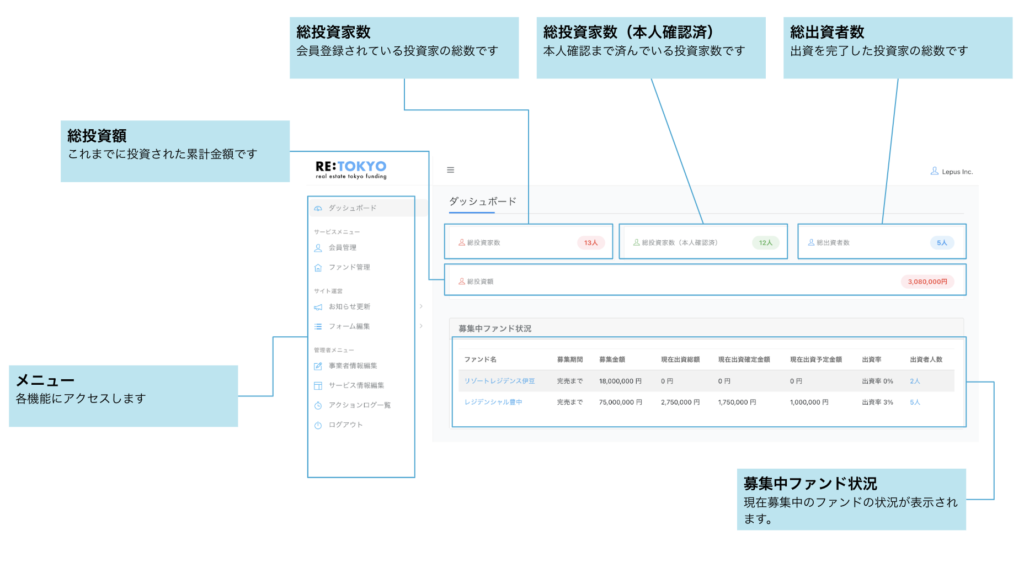Click the お知らせ更新 megaphone icon

(318, 306)
